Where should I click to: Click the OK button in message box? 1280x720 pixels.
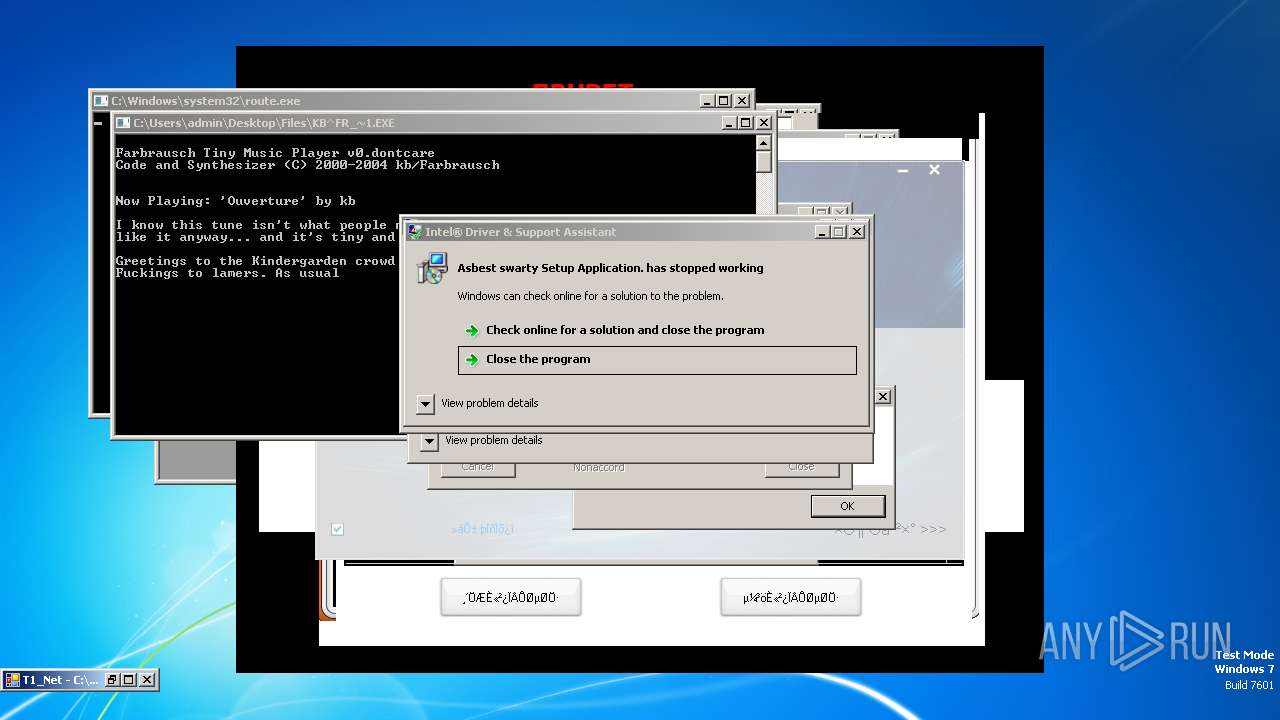pyautogui.click(x=847, y=506)
